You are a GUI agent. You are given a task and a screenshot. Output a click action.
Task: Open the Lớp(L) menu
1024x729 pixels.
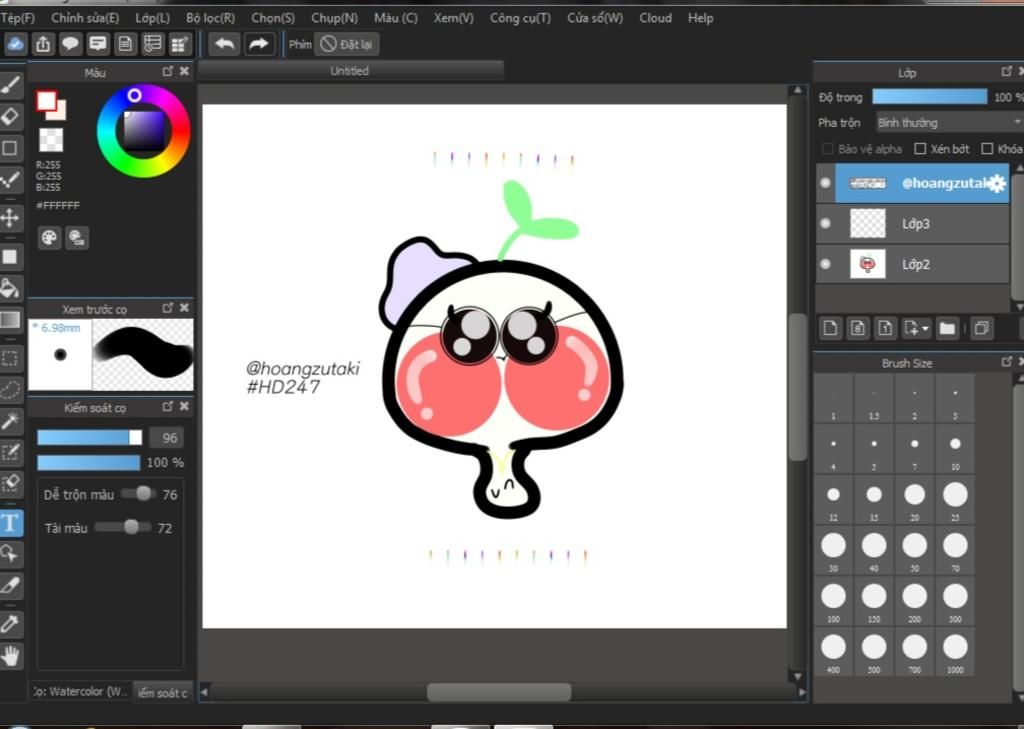(152, 18)
